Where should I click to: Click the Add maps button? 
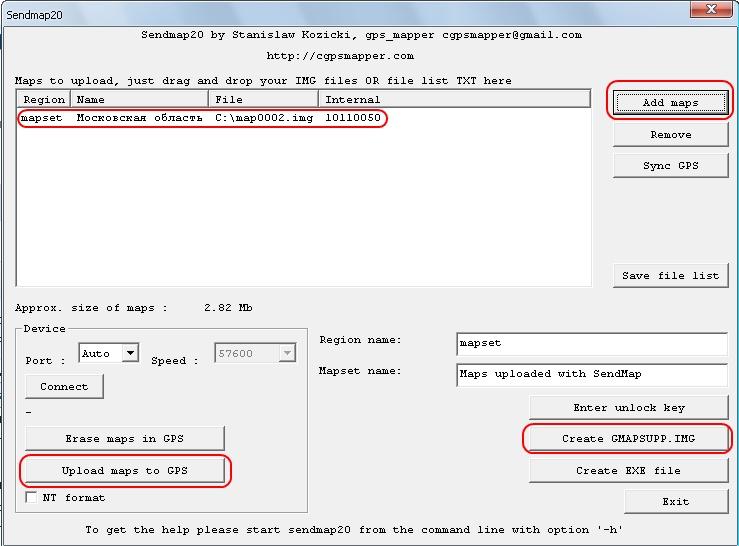point(671,102)
